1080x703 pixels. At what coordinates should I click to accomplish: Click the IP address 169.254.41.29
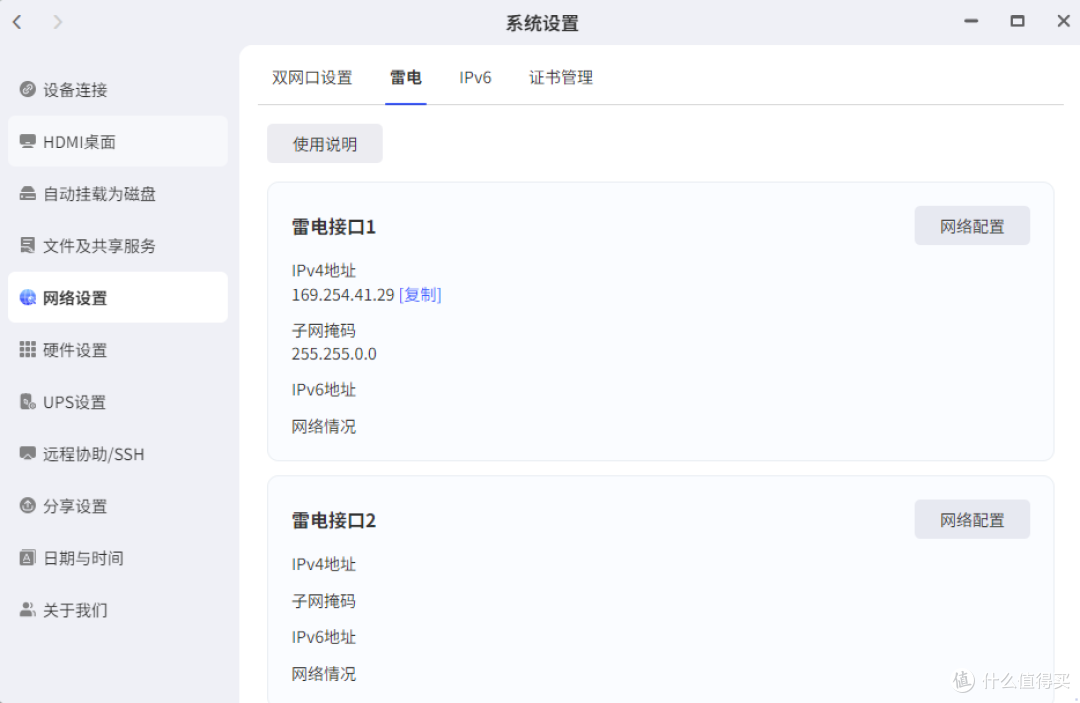tap(342, 295)
